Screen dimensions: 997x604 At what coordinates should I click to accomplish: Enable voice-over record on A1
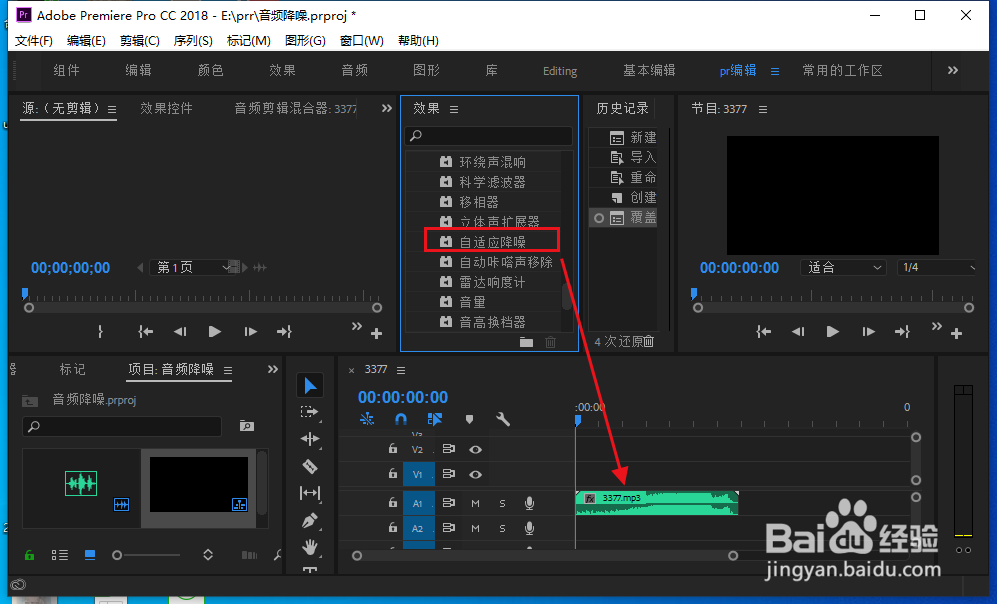[x=529, y=504]
